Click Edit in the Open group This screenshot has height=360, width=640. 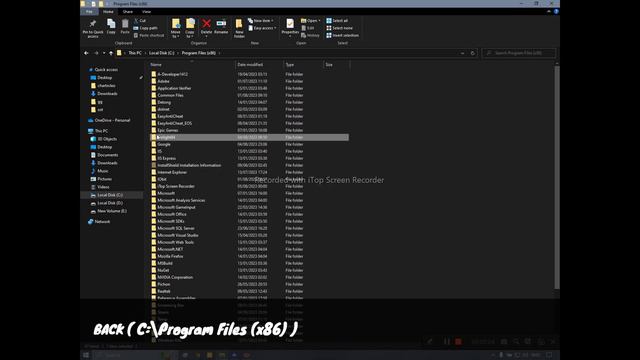(308, 28)
